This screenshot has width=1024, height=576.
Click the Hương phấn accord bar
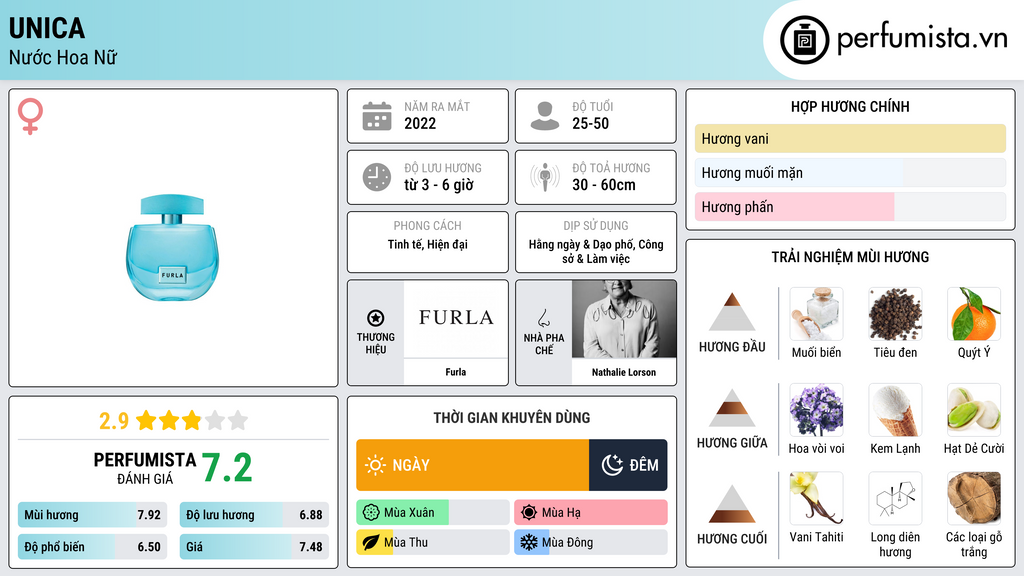tap(850, 207)
